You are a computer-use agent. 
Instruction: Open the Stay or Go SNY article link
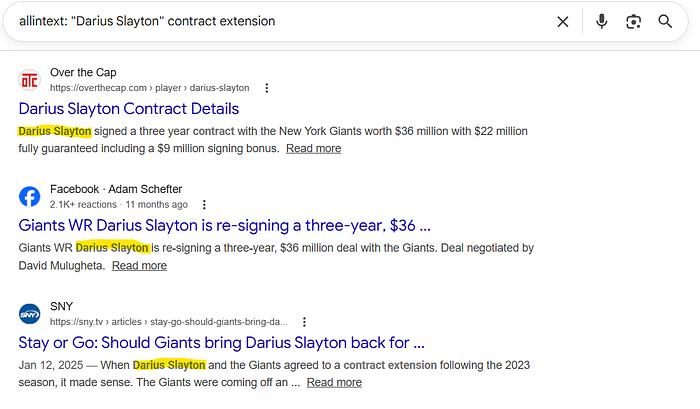pos(221,343)
